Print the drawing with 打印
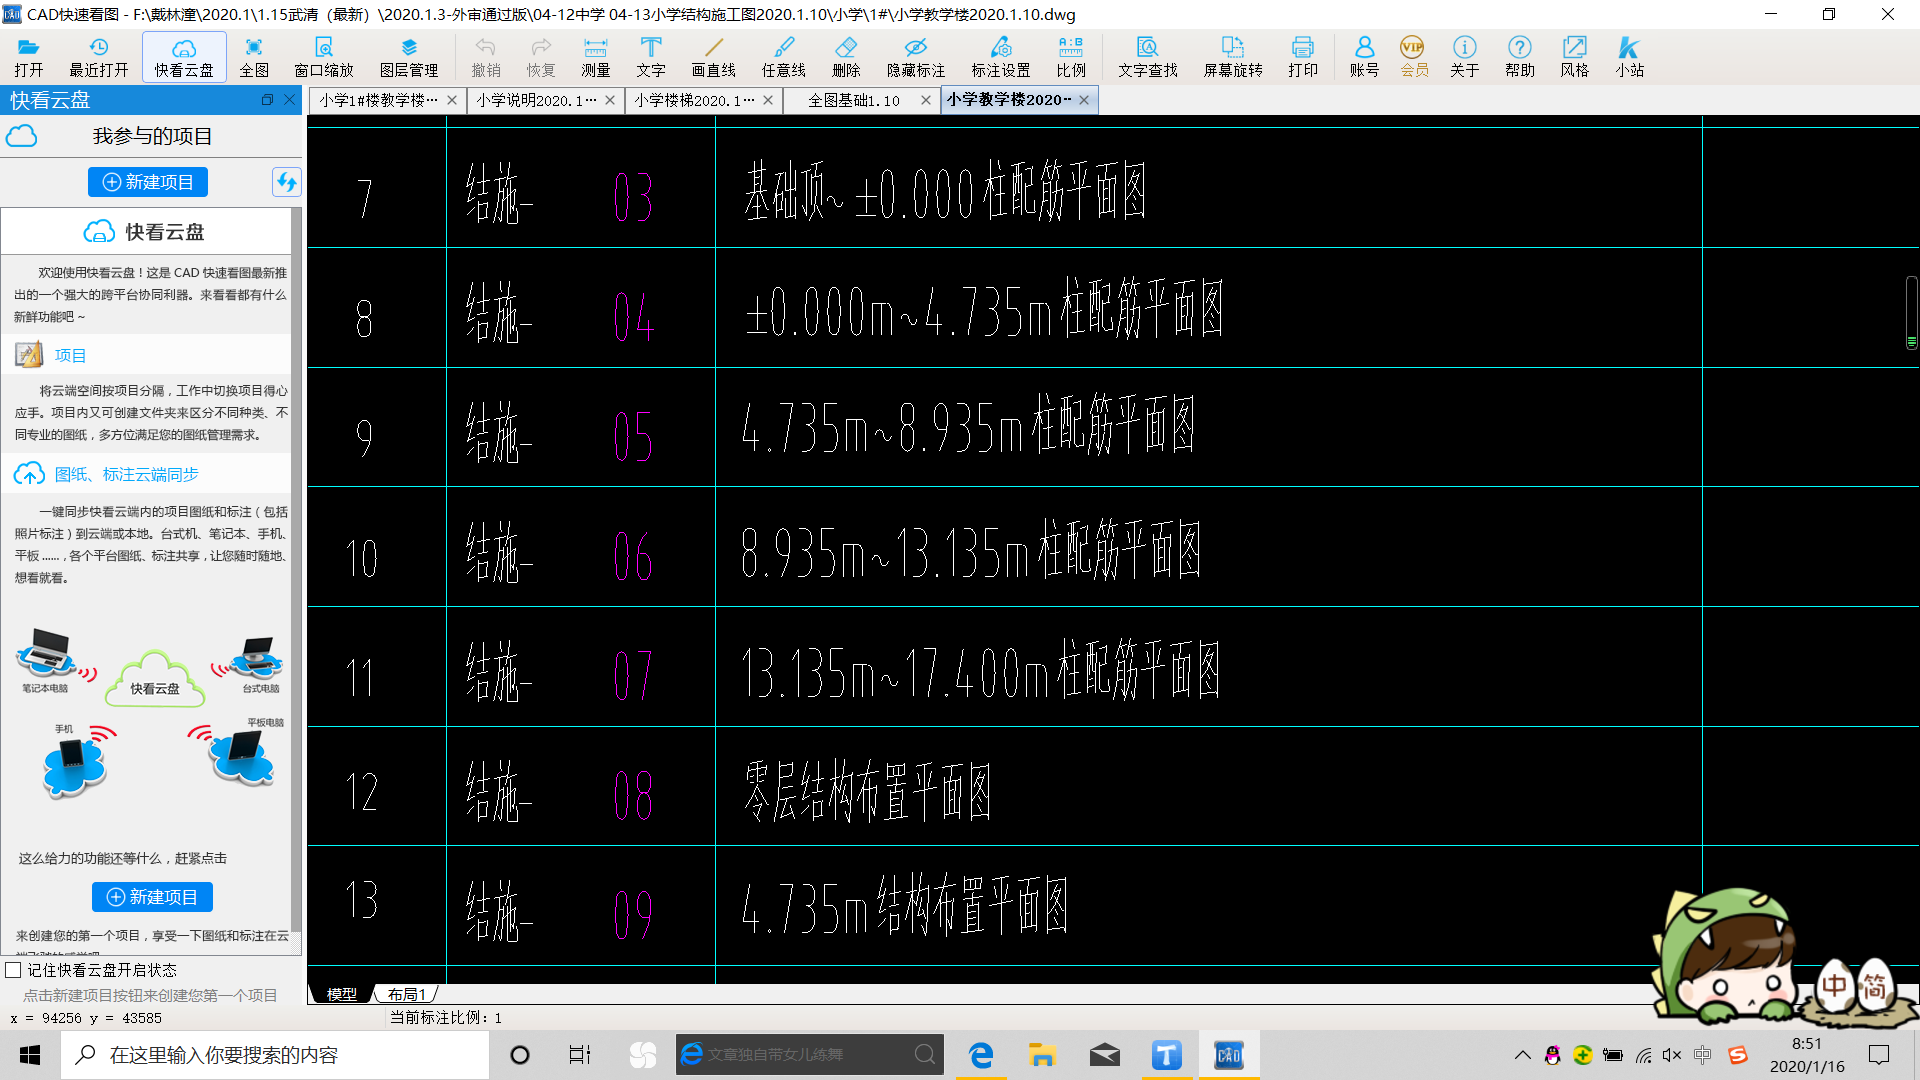The height and width of the screenshot is (1080, 1920). [1303, 57]
